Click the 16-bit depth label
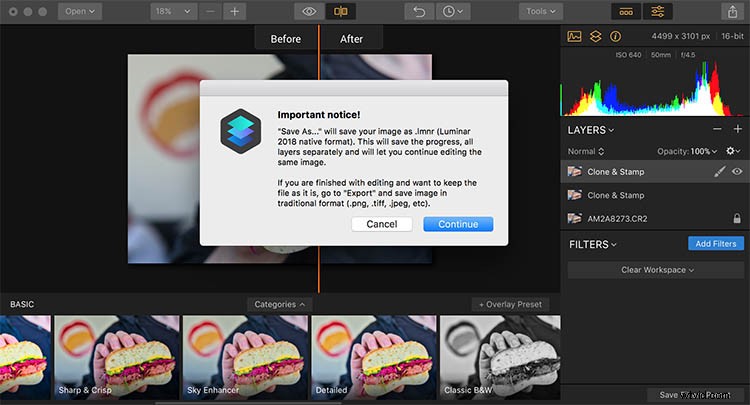 (x=732, y=36)
